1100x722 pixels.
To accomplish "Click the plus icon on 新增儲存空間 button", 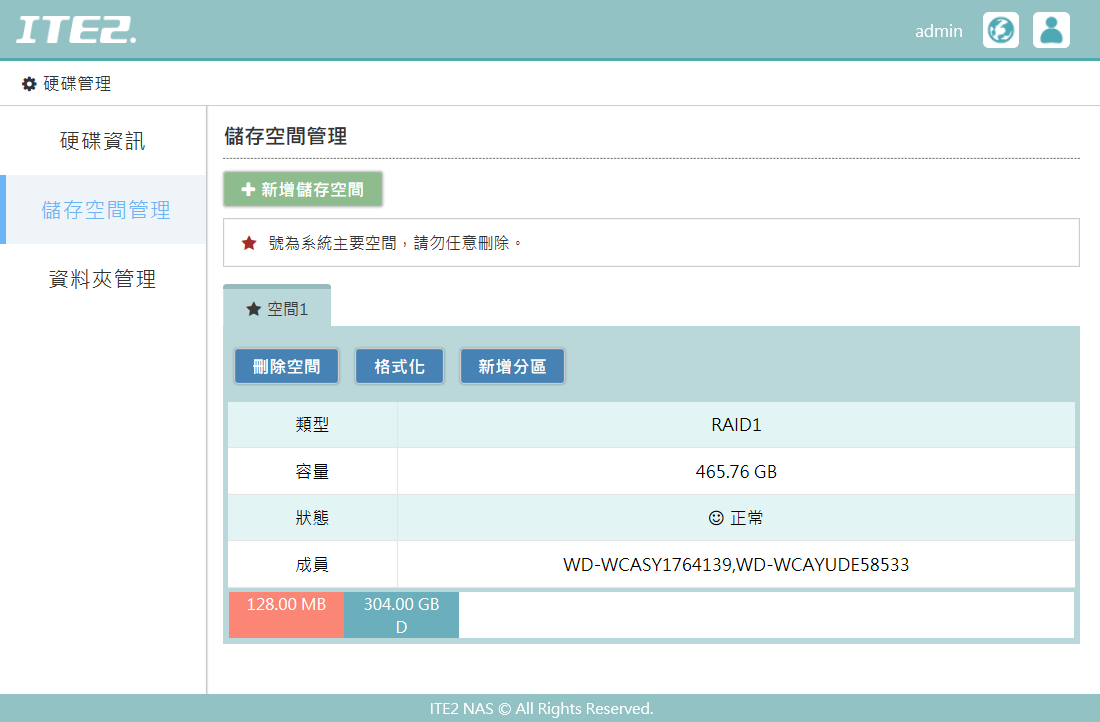I will tap(248, 189).
